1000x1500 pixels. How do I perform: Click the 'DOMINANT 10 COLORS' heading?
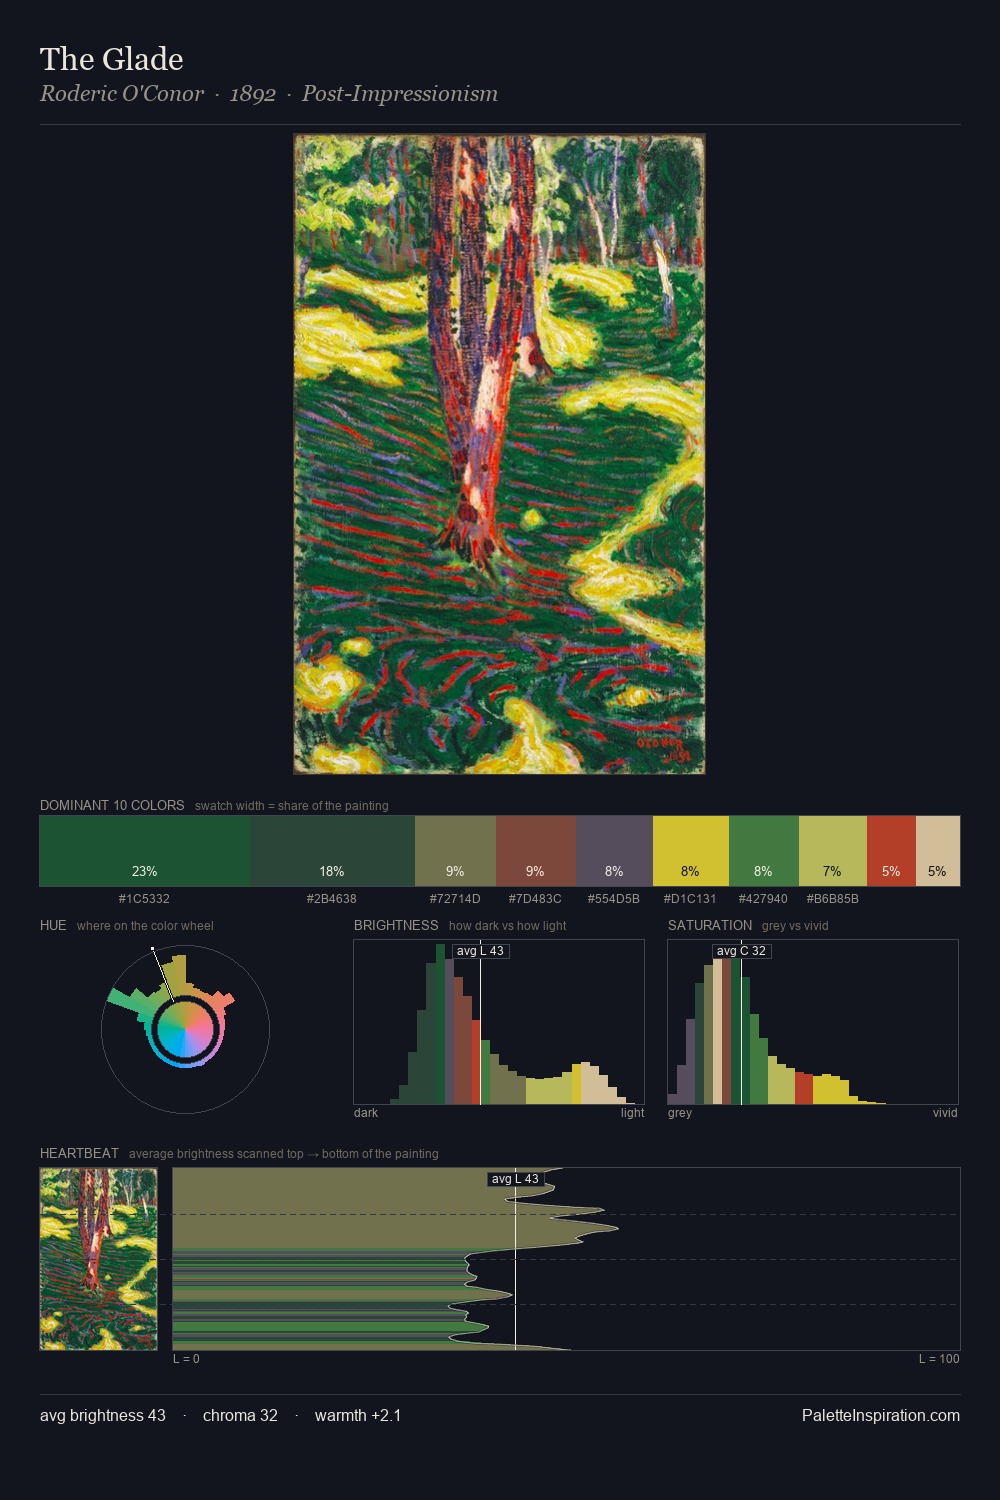(112, 805)
